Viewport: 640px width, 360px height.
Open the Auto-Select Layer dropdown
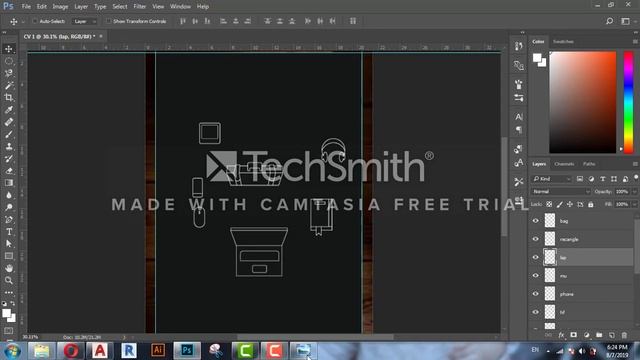84,21
